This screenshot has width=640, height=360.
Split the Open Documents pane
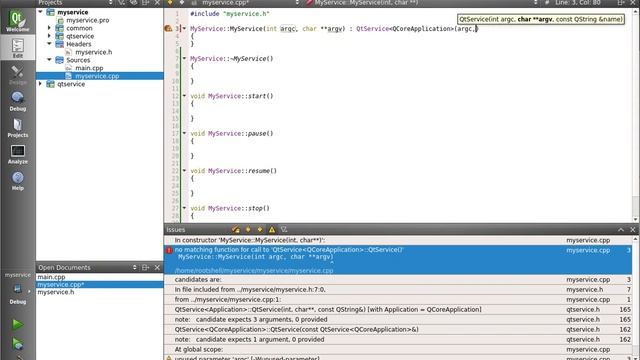point(145,267)
